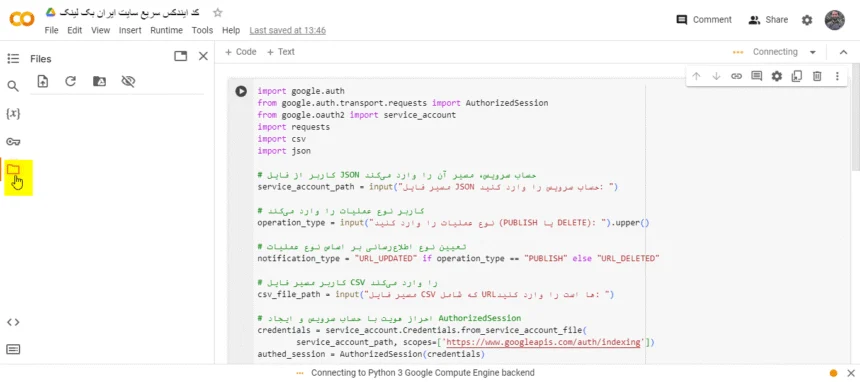Click the orange status dot in bottom bar
The height and width of the screenshot is (382, 860).
pos(834,373)
